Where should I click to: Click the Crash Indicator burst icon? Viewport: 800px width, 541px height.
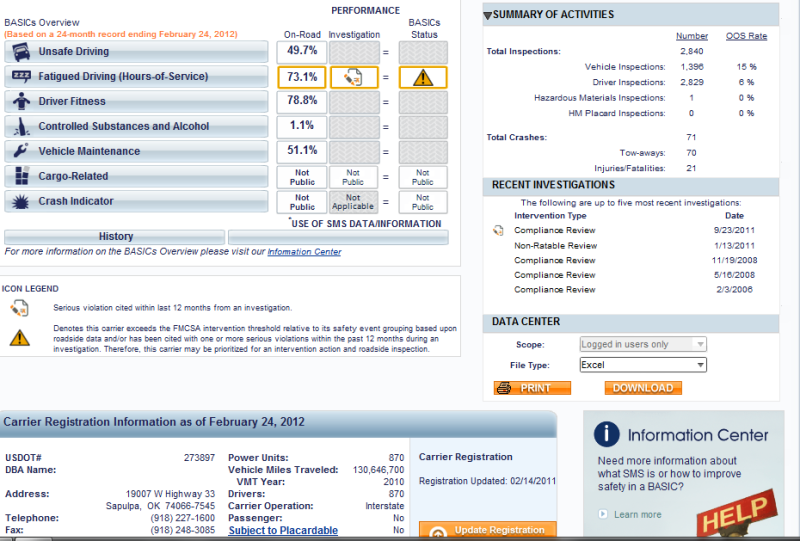21,202
